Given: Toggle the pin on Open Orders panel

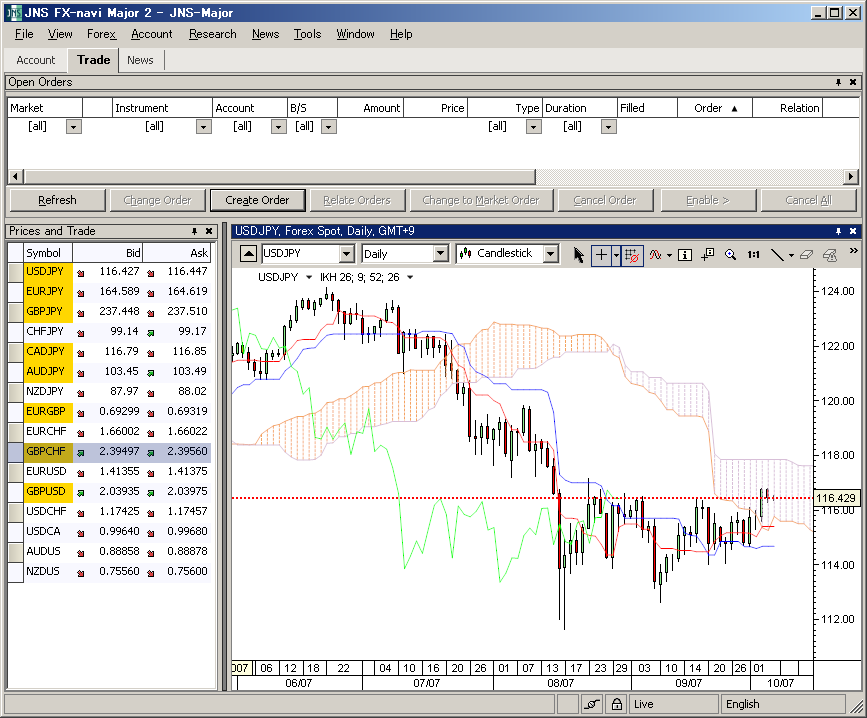Looking at the screenshot, I should 838,82.
